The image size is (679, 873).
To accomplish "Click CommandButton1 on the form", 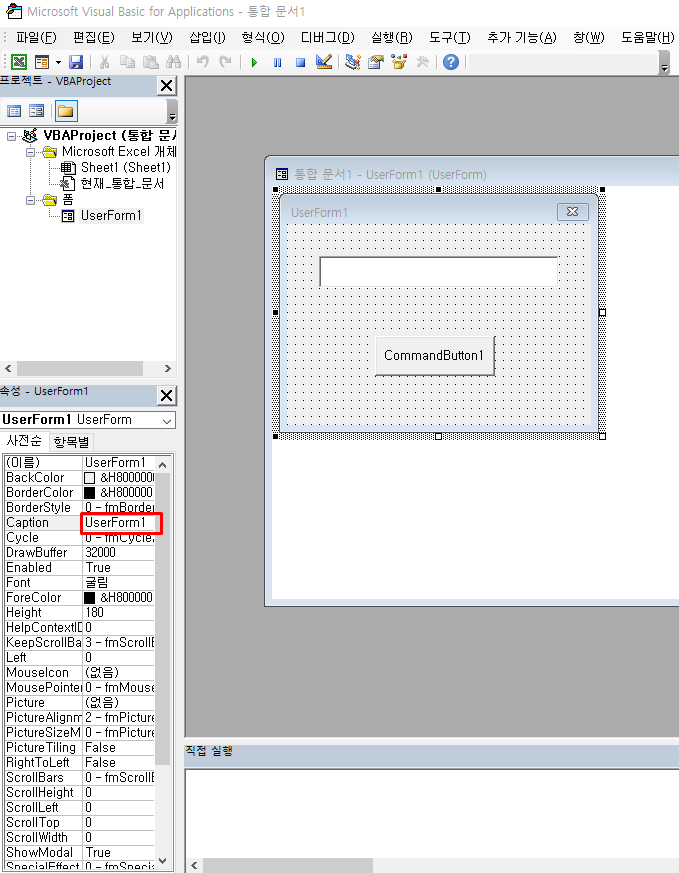I will tap(435, 356).
